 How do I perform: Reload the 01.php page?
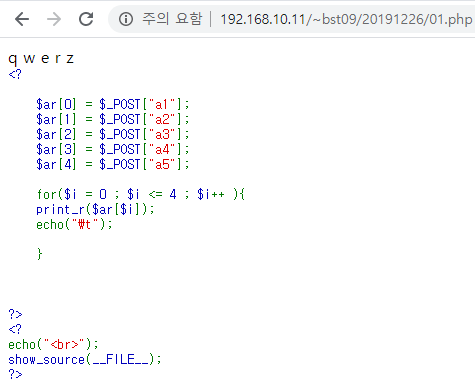pyautogui.click(x=86, y=19)
